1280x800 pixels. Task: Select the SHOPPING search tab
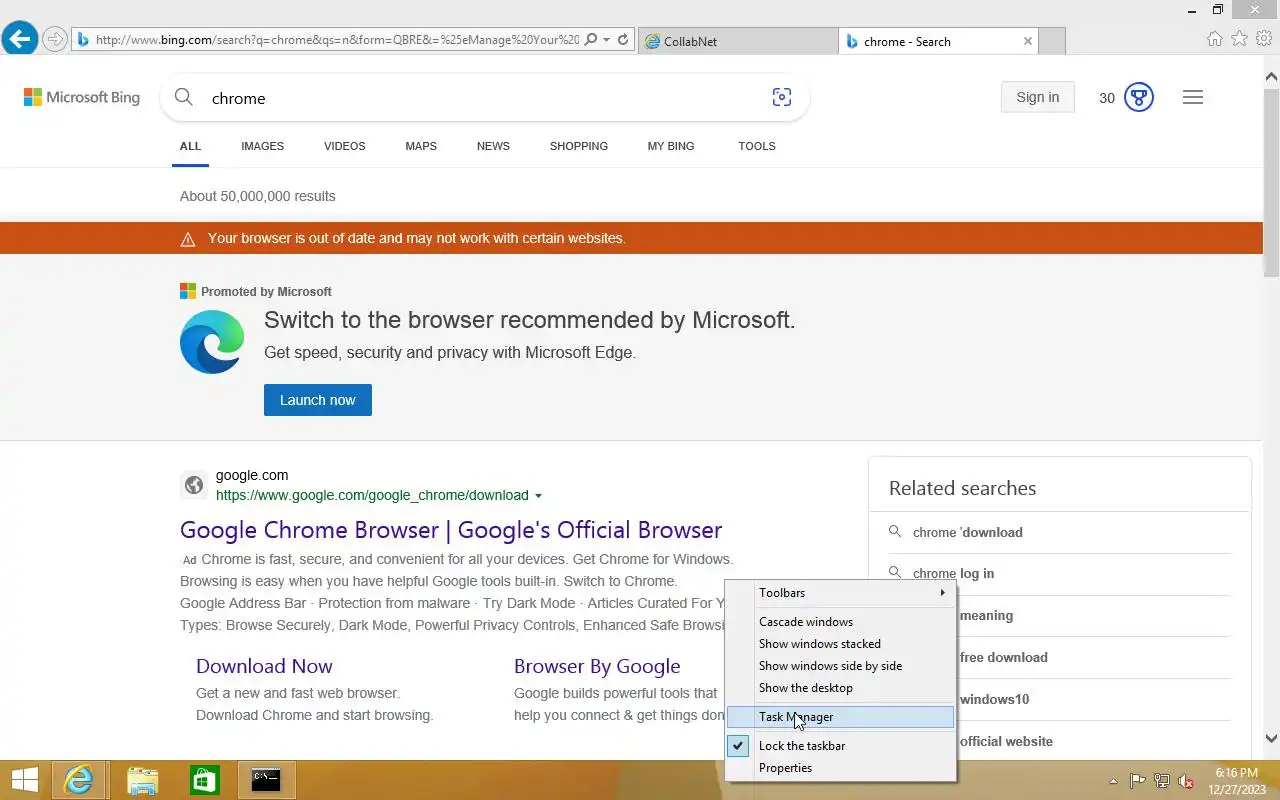pyautogui.click(x=579, y=146)
